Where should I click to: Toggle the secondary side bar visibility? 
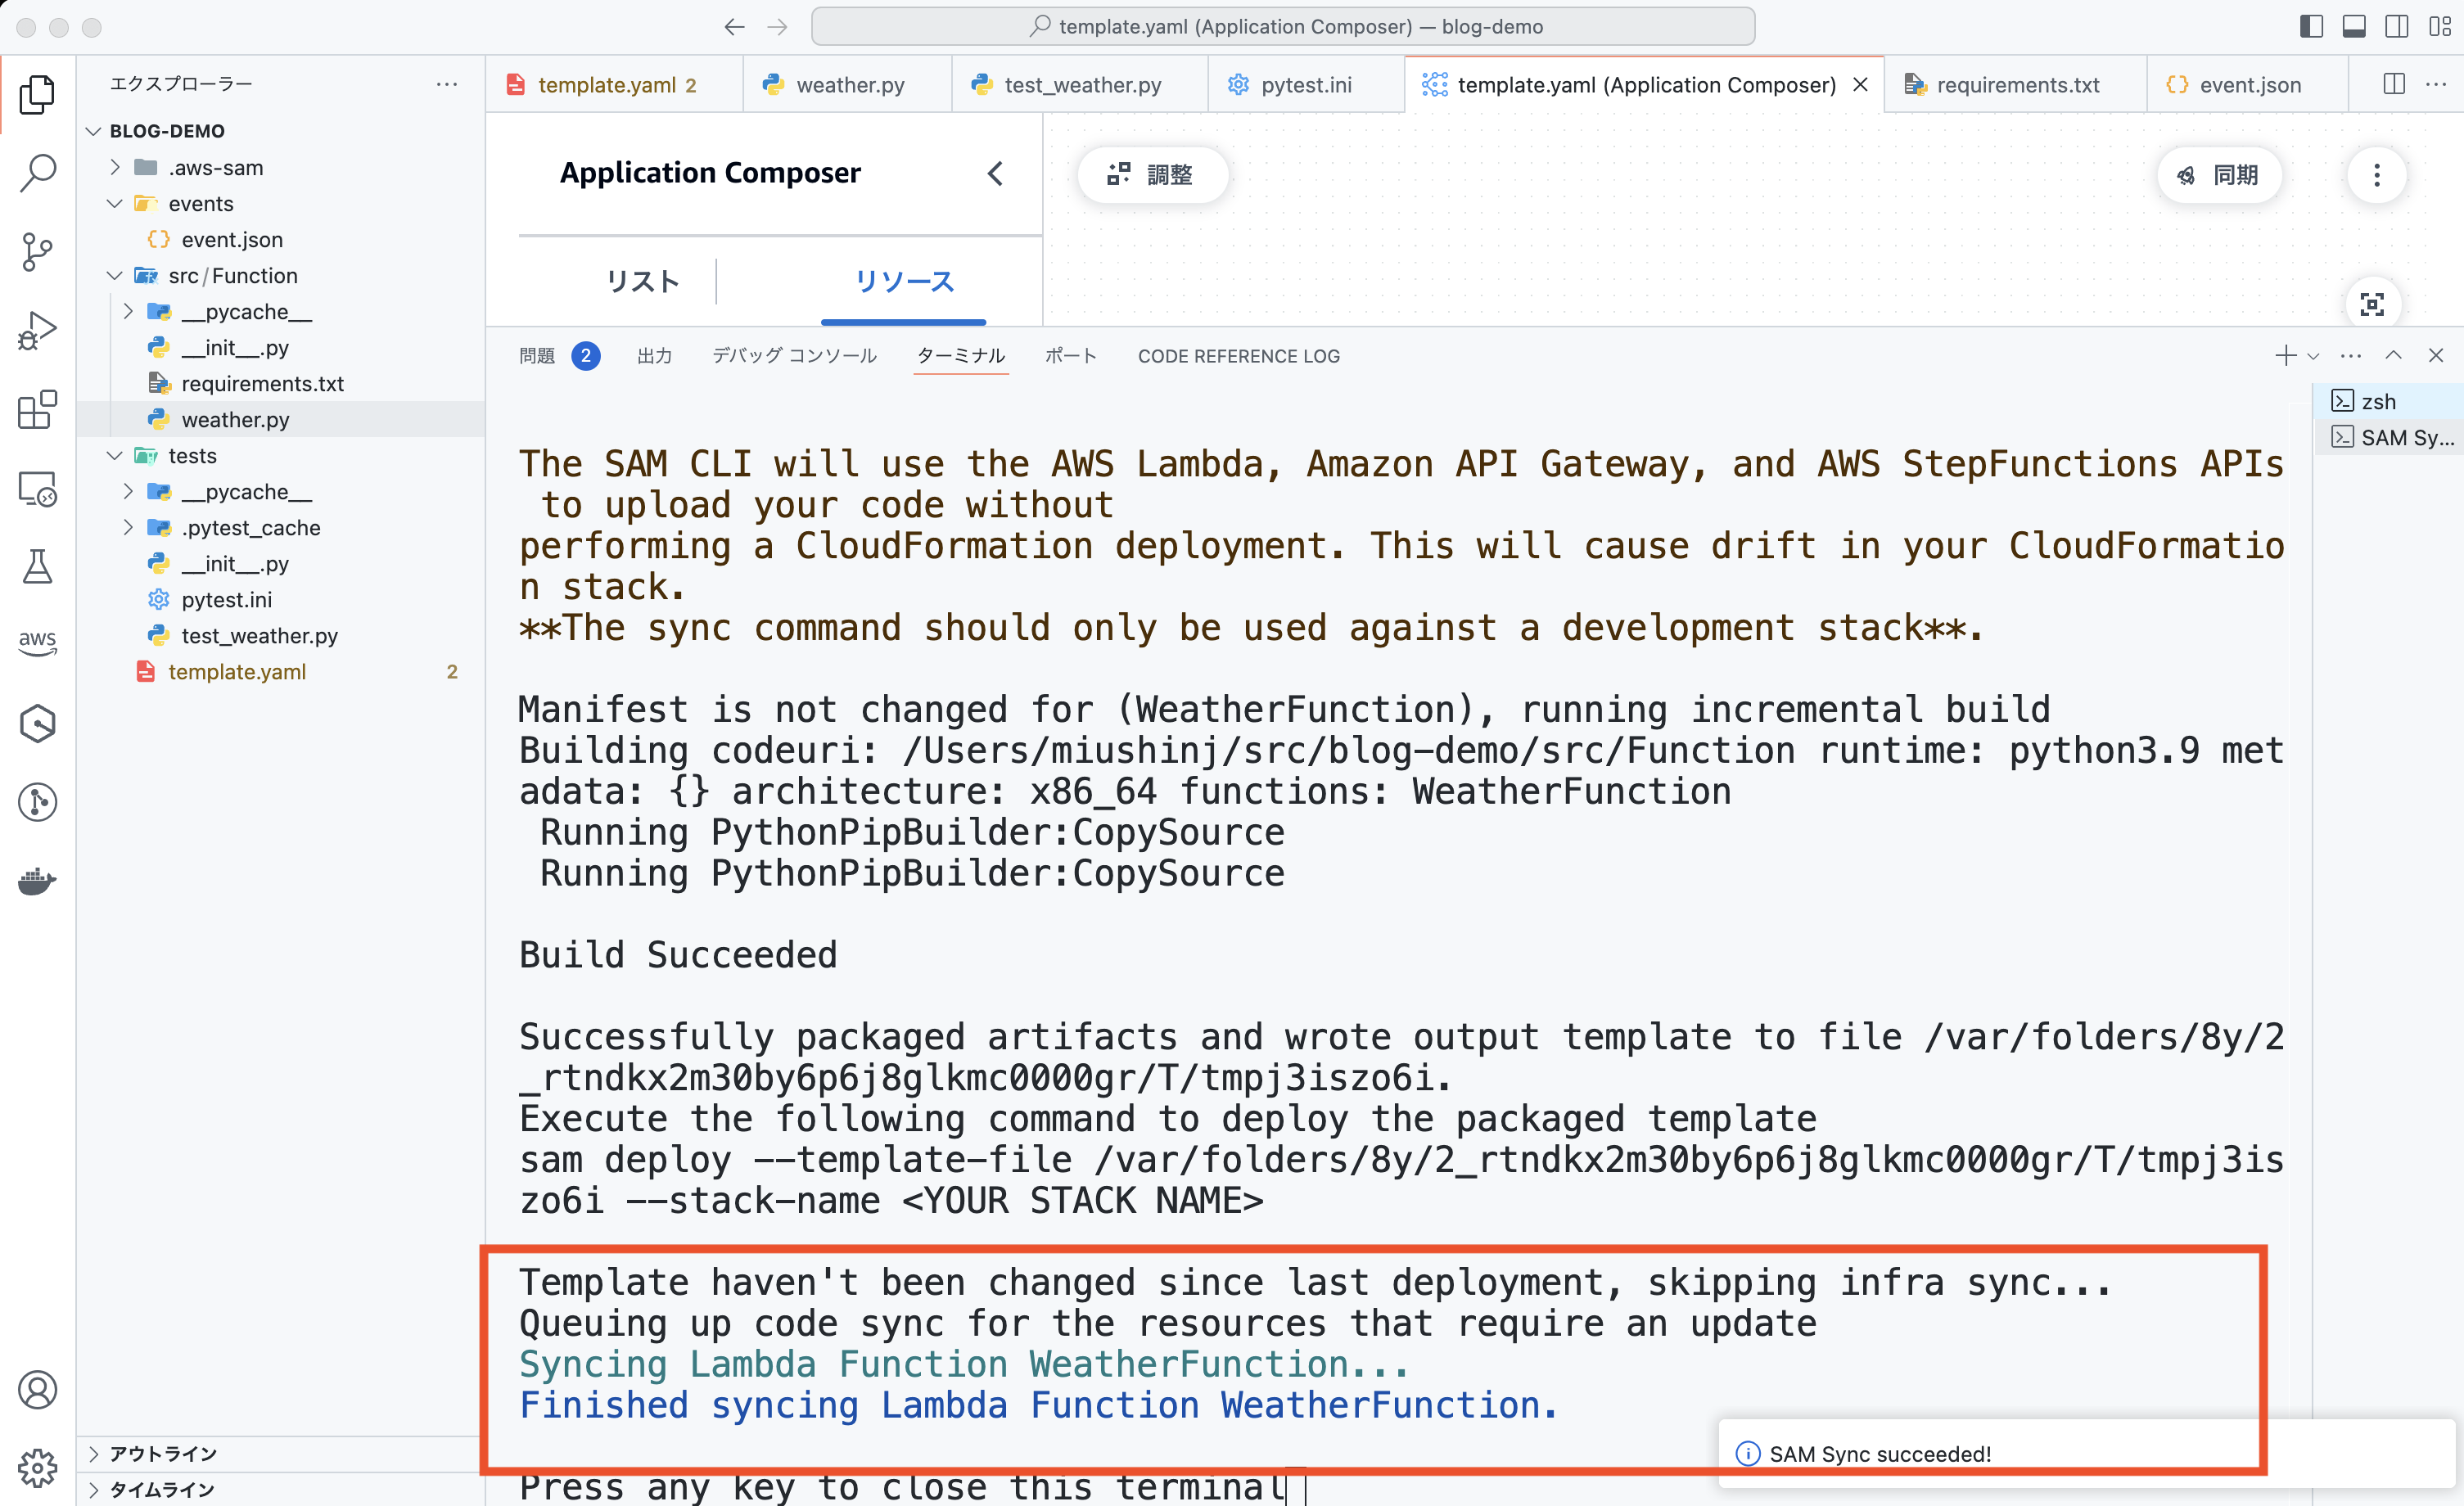click(2396, 27)
